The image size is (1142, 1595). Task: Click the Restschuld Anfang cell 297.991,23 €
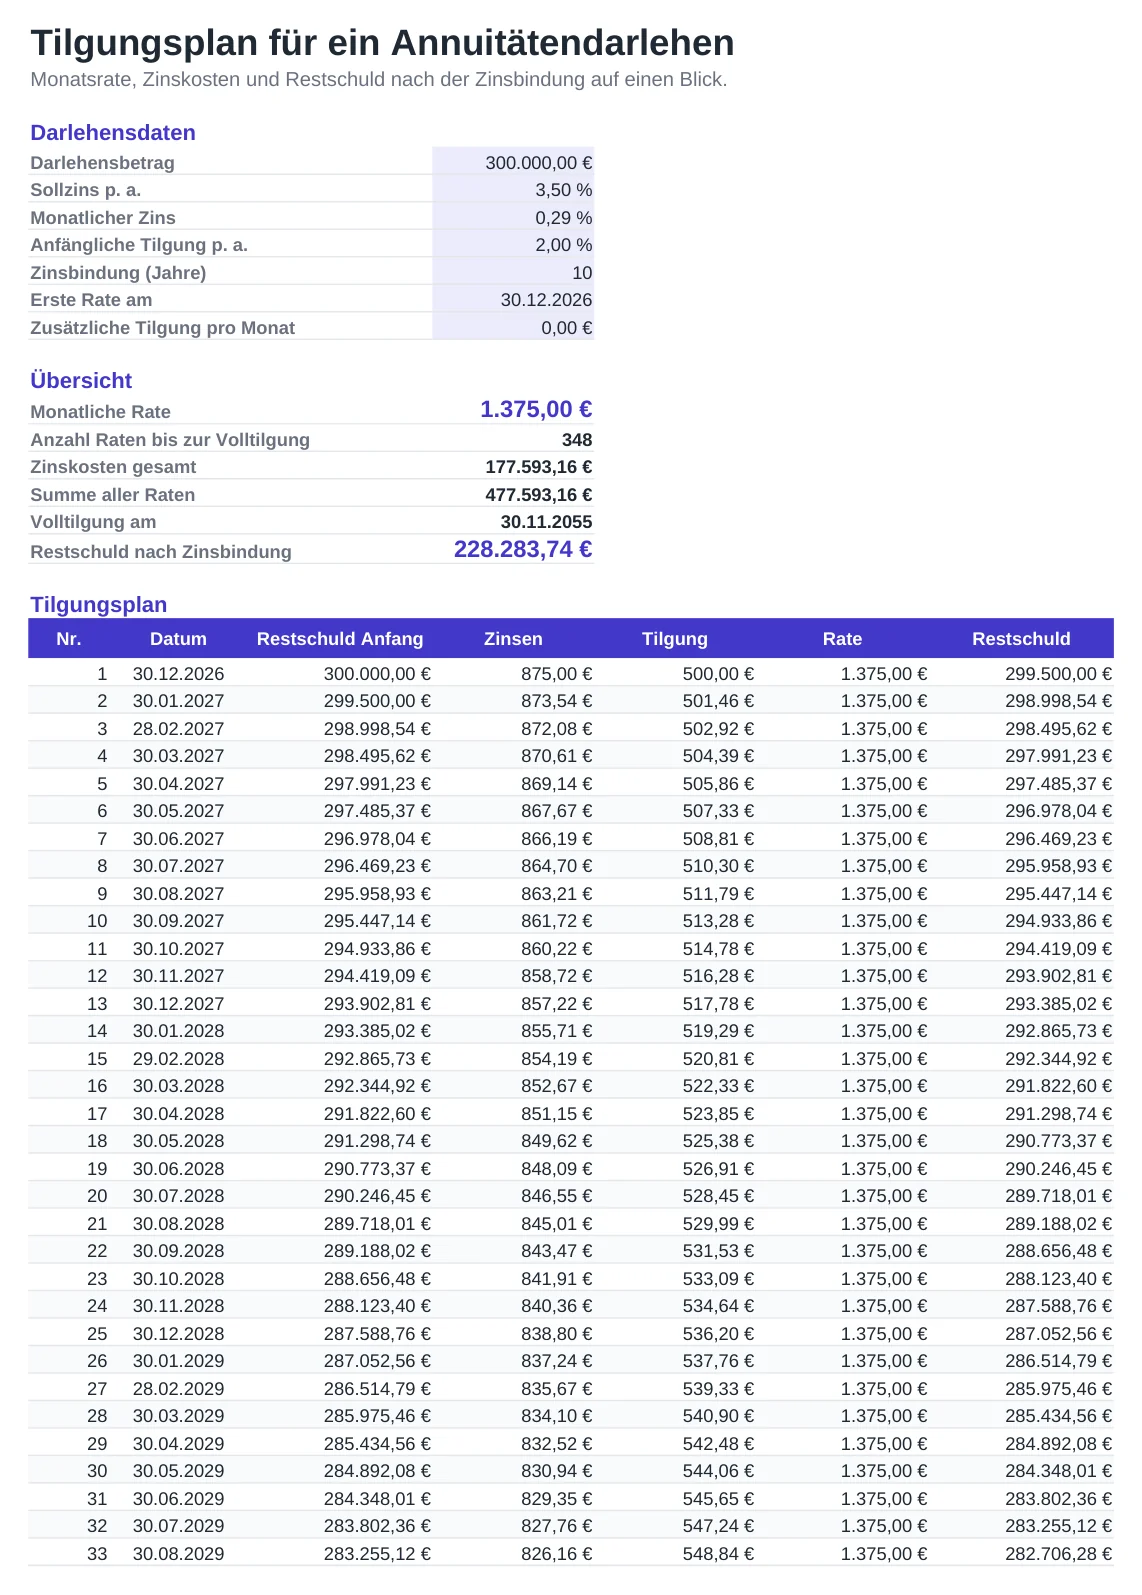(x=377, y=784)
